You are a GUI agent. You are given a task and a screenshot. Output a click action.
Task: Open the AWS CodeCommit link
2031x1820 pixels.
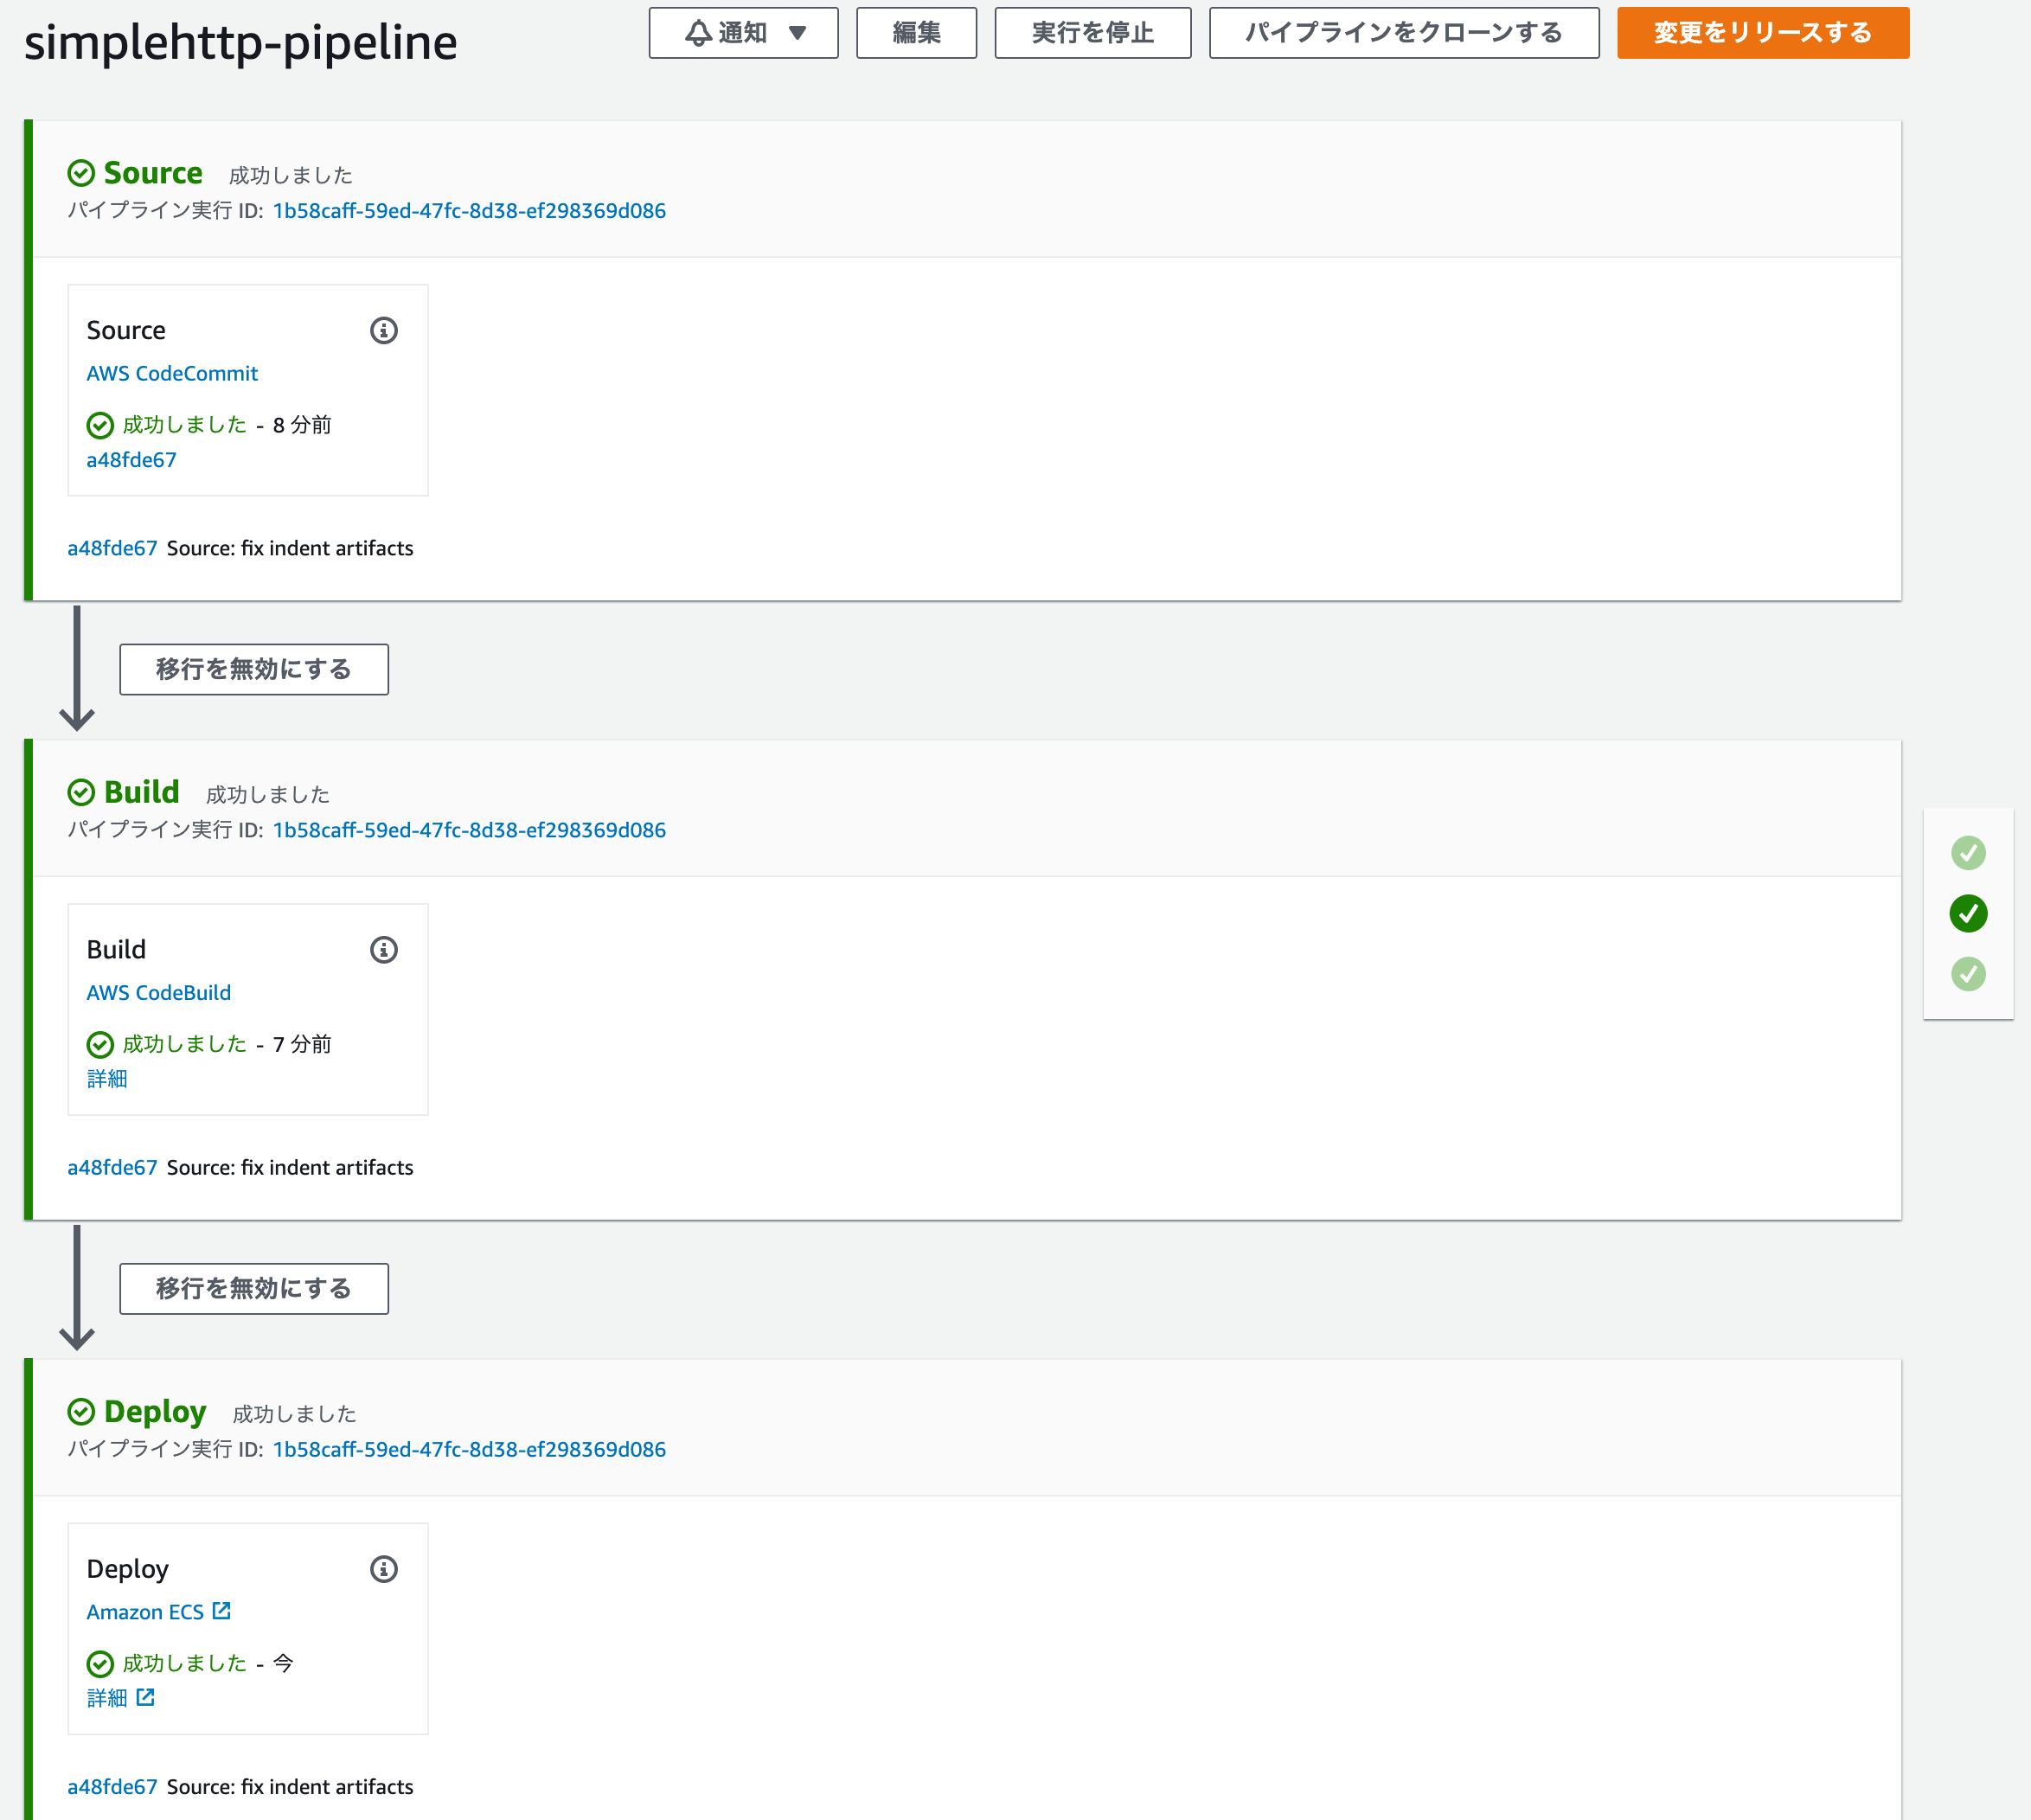click(172, 373)
